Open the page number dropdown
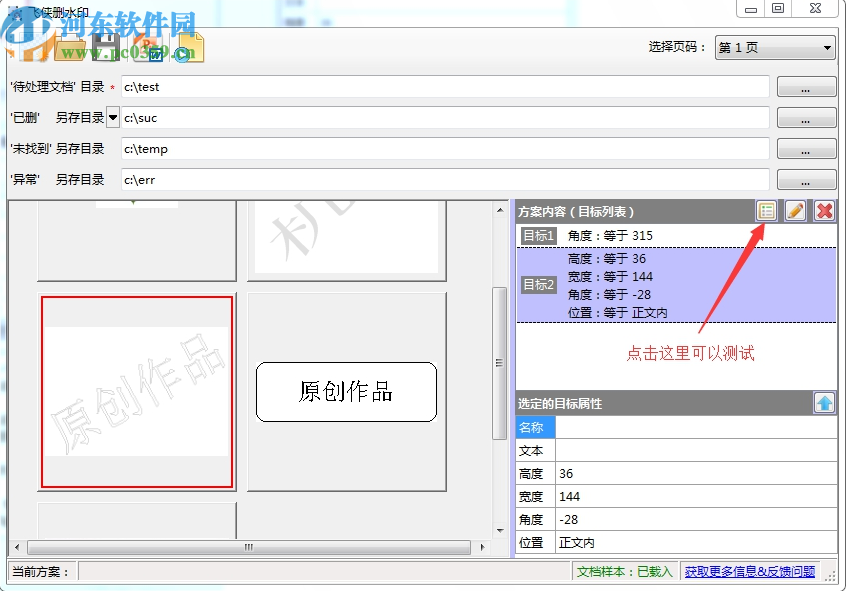Image resolution: width=847 pixels, height=591 pixels. 775,48
